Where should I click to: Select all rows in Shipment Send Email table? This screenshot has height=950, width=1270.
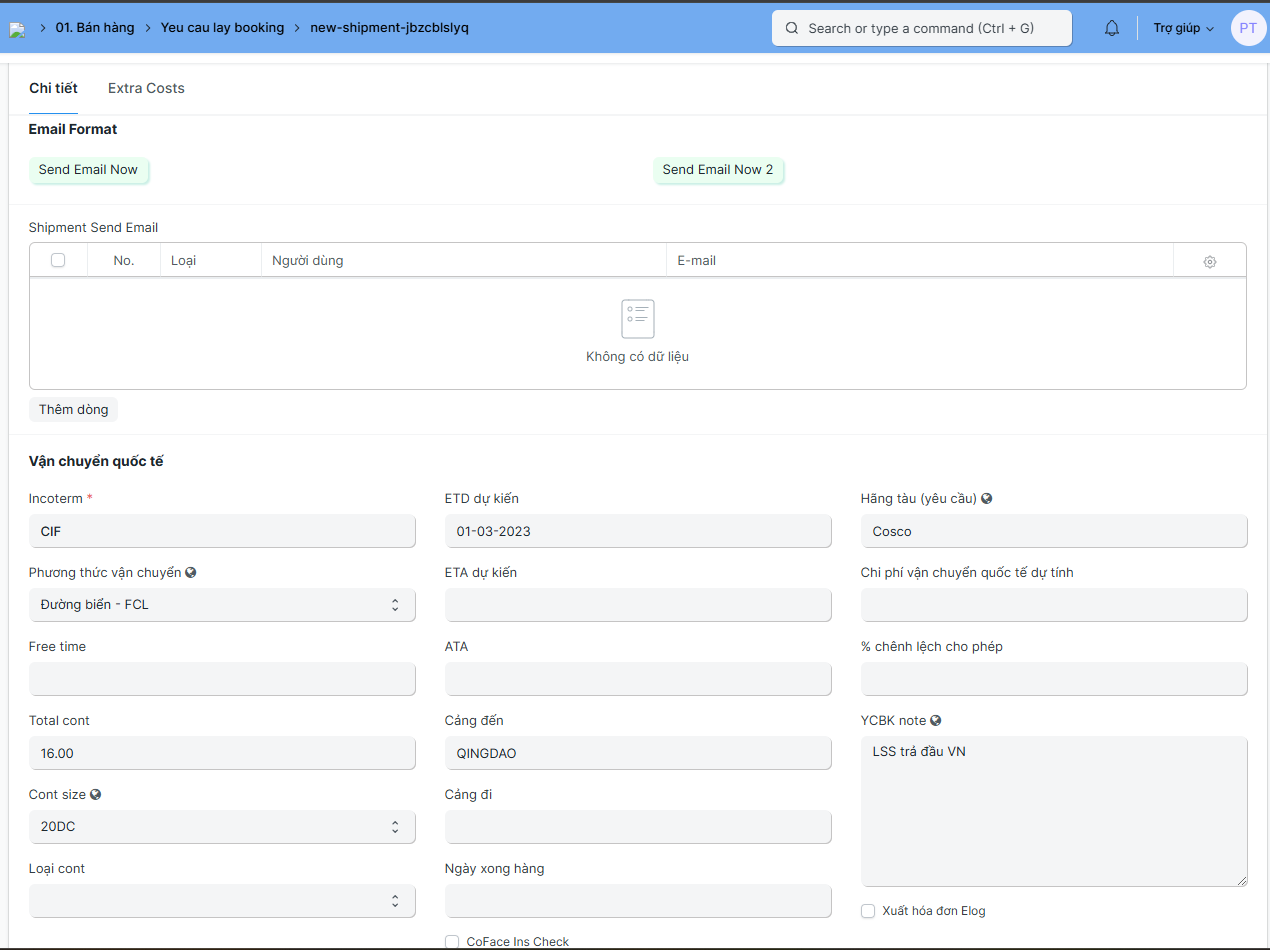tap(58, 260)
